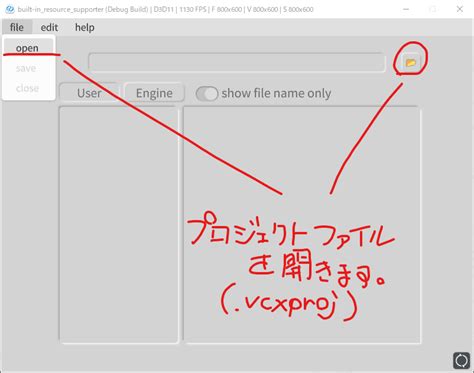
Task: Choose save from the file menu
Action: point(28,68)
